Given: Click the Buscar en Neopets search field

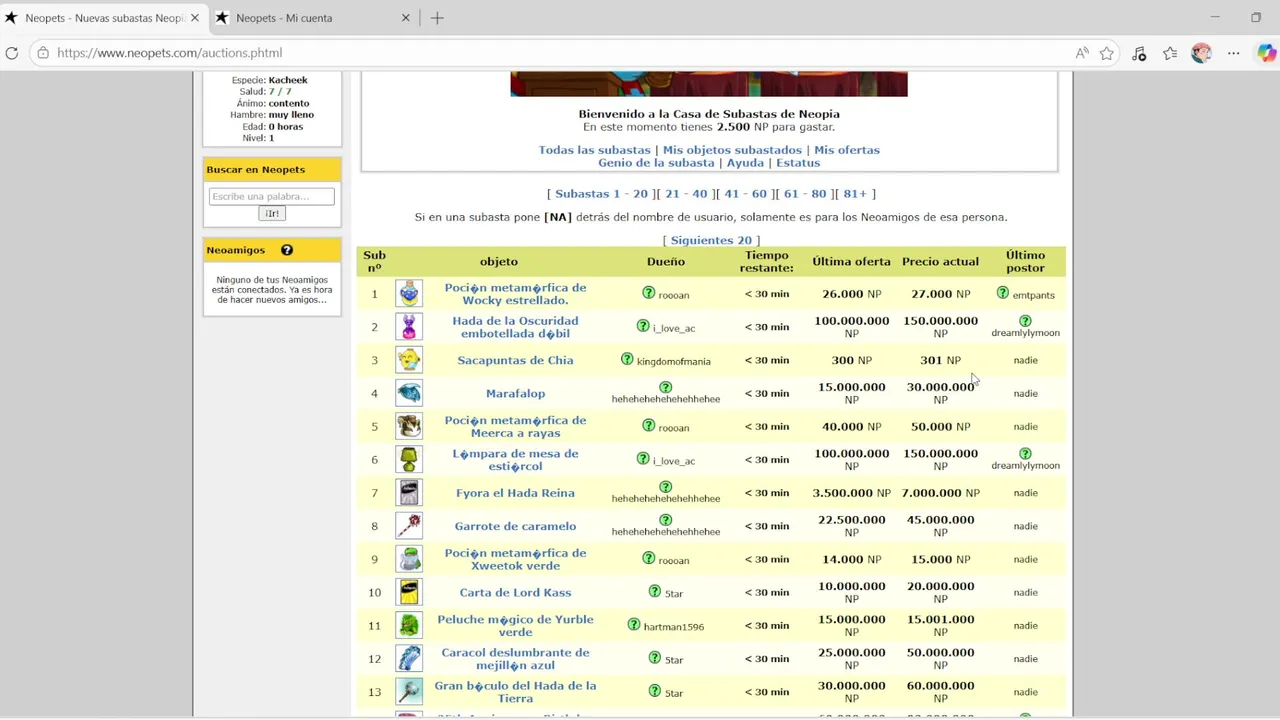Looking at the screenshot, I should click(272, 196).
